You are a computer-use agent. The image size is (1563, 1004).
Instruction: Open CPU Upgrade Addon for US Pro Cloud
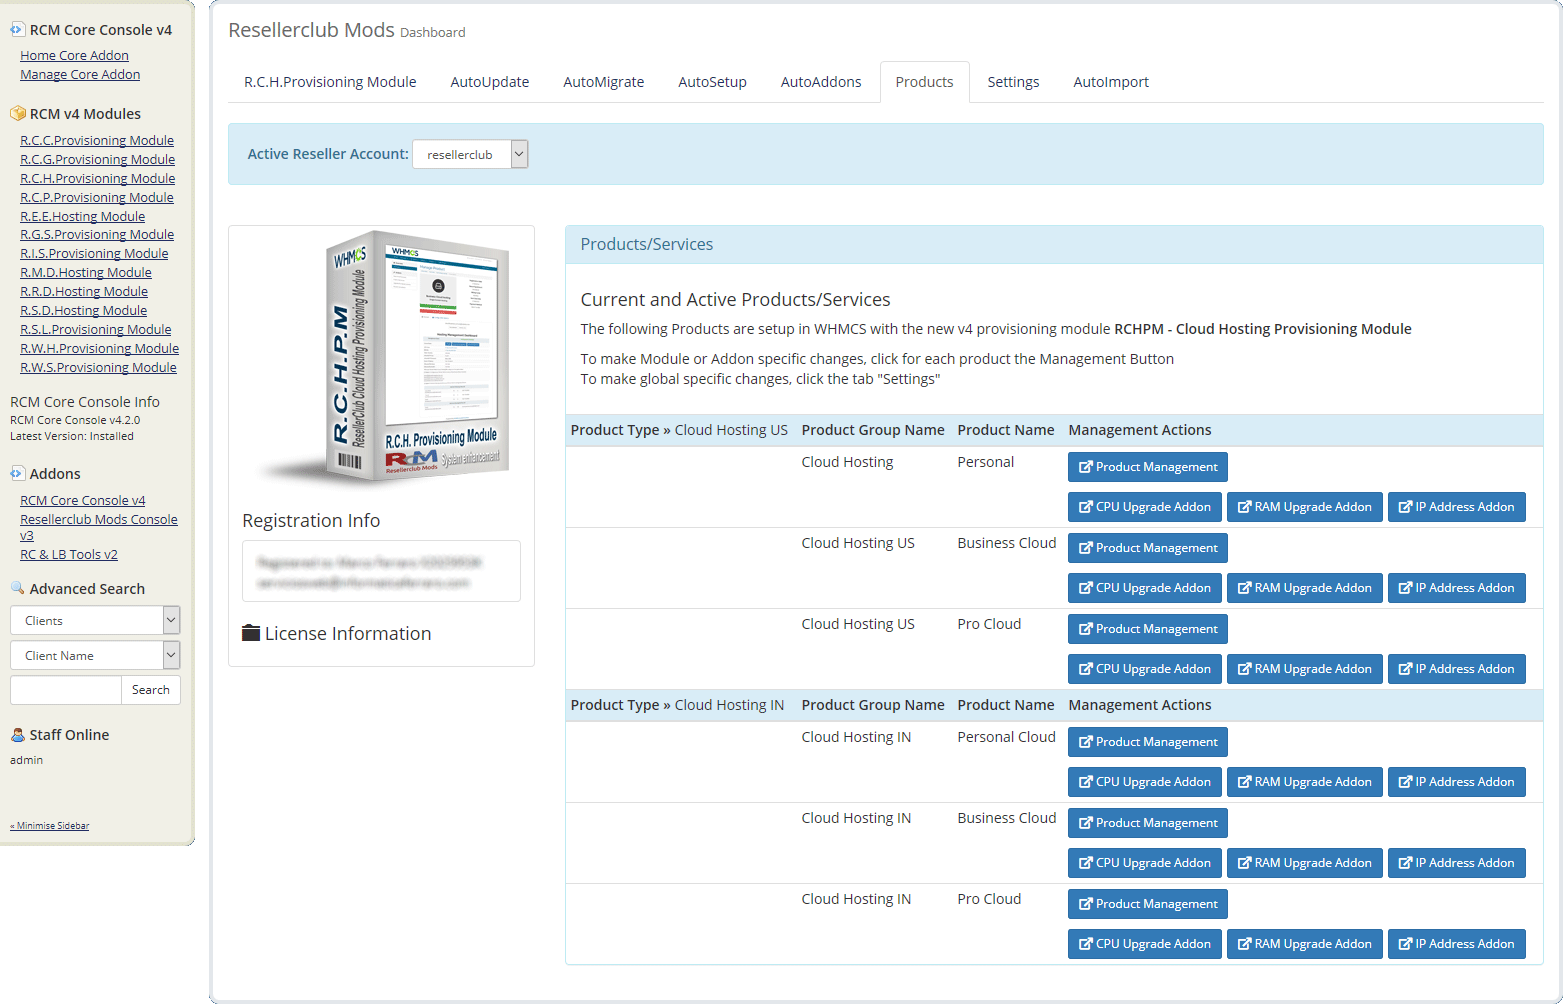coord(1144,669)
